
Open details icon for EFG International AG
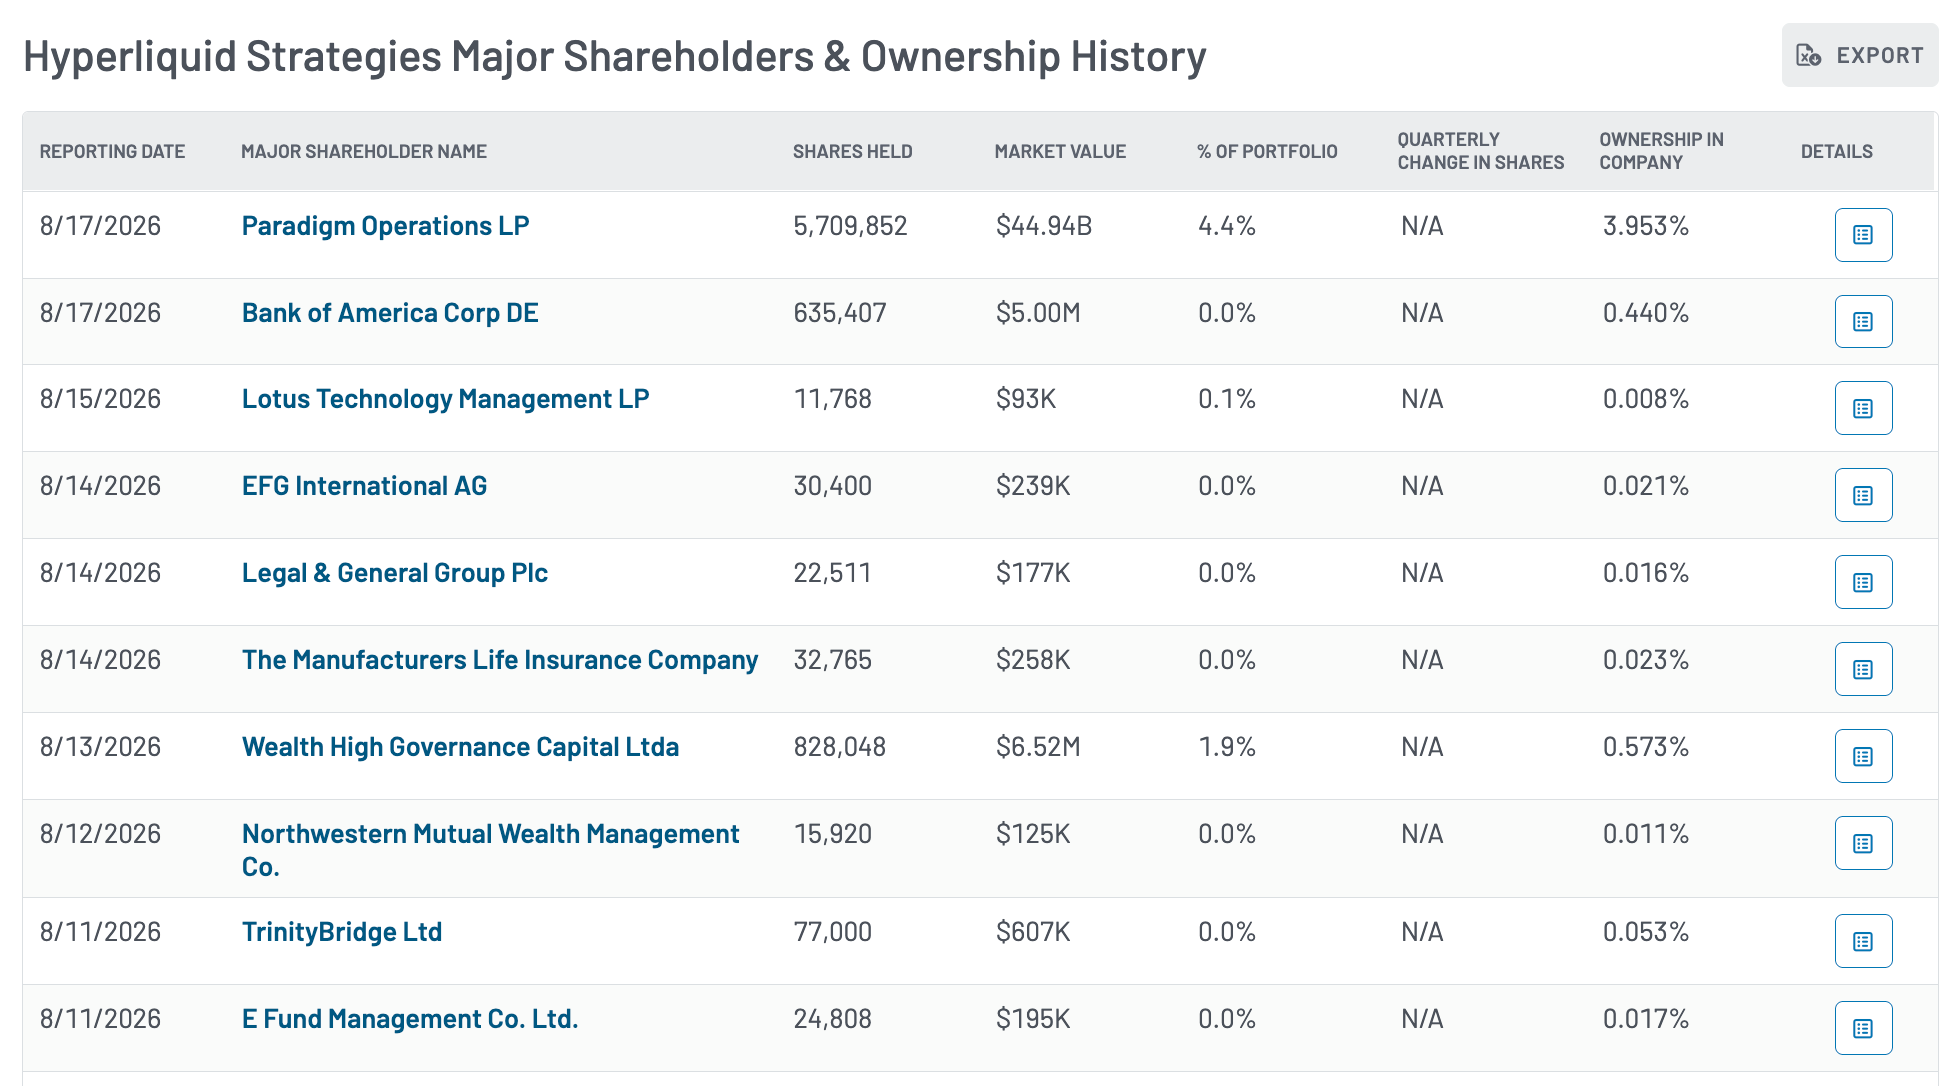click(1863, 495)
